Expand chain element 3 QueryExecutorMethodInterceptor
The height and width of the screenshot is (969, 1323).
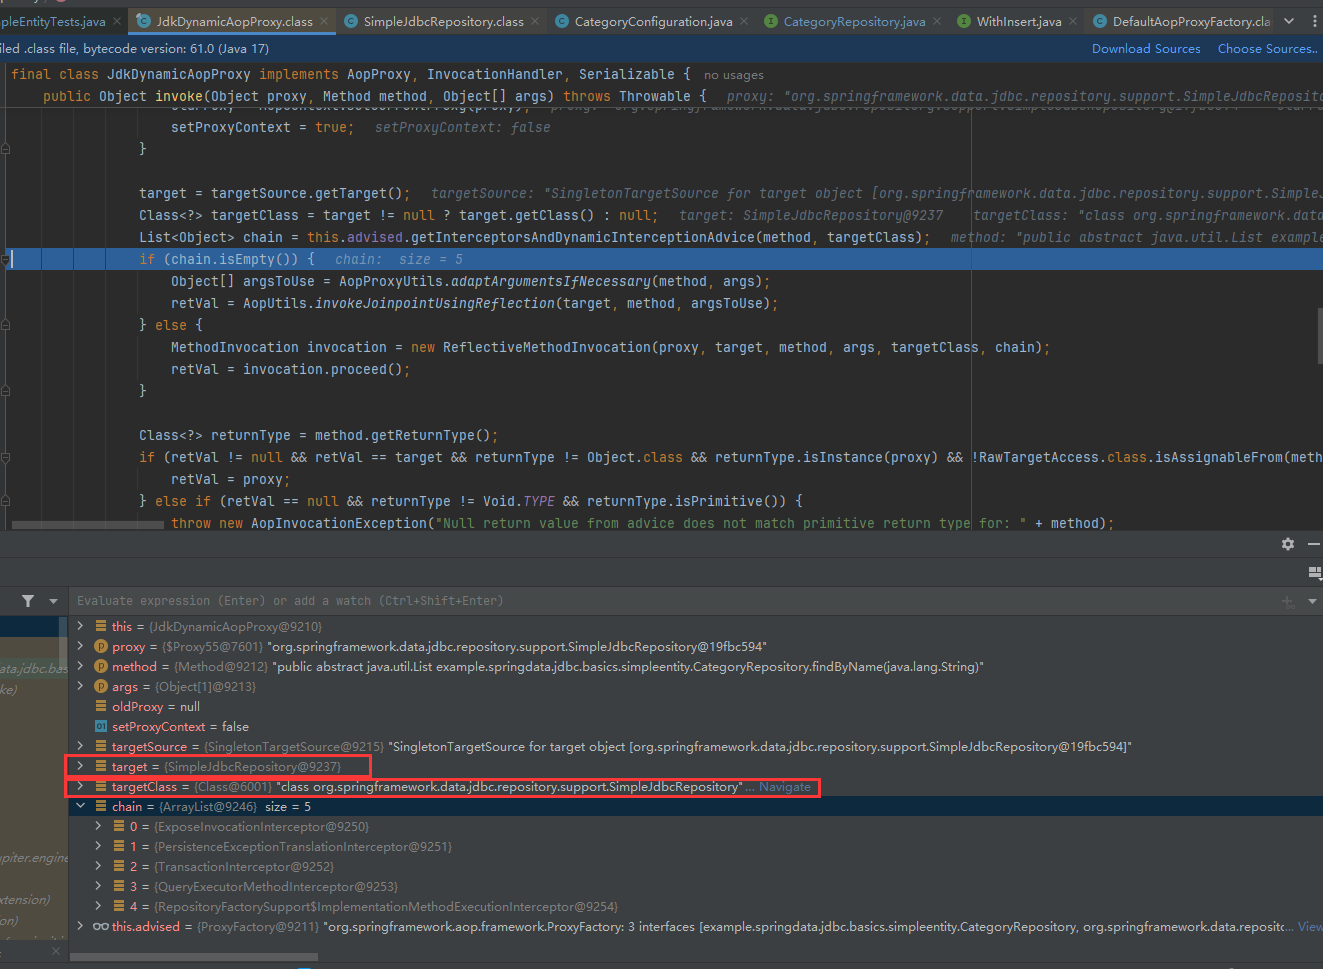[98, 886]
